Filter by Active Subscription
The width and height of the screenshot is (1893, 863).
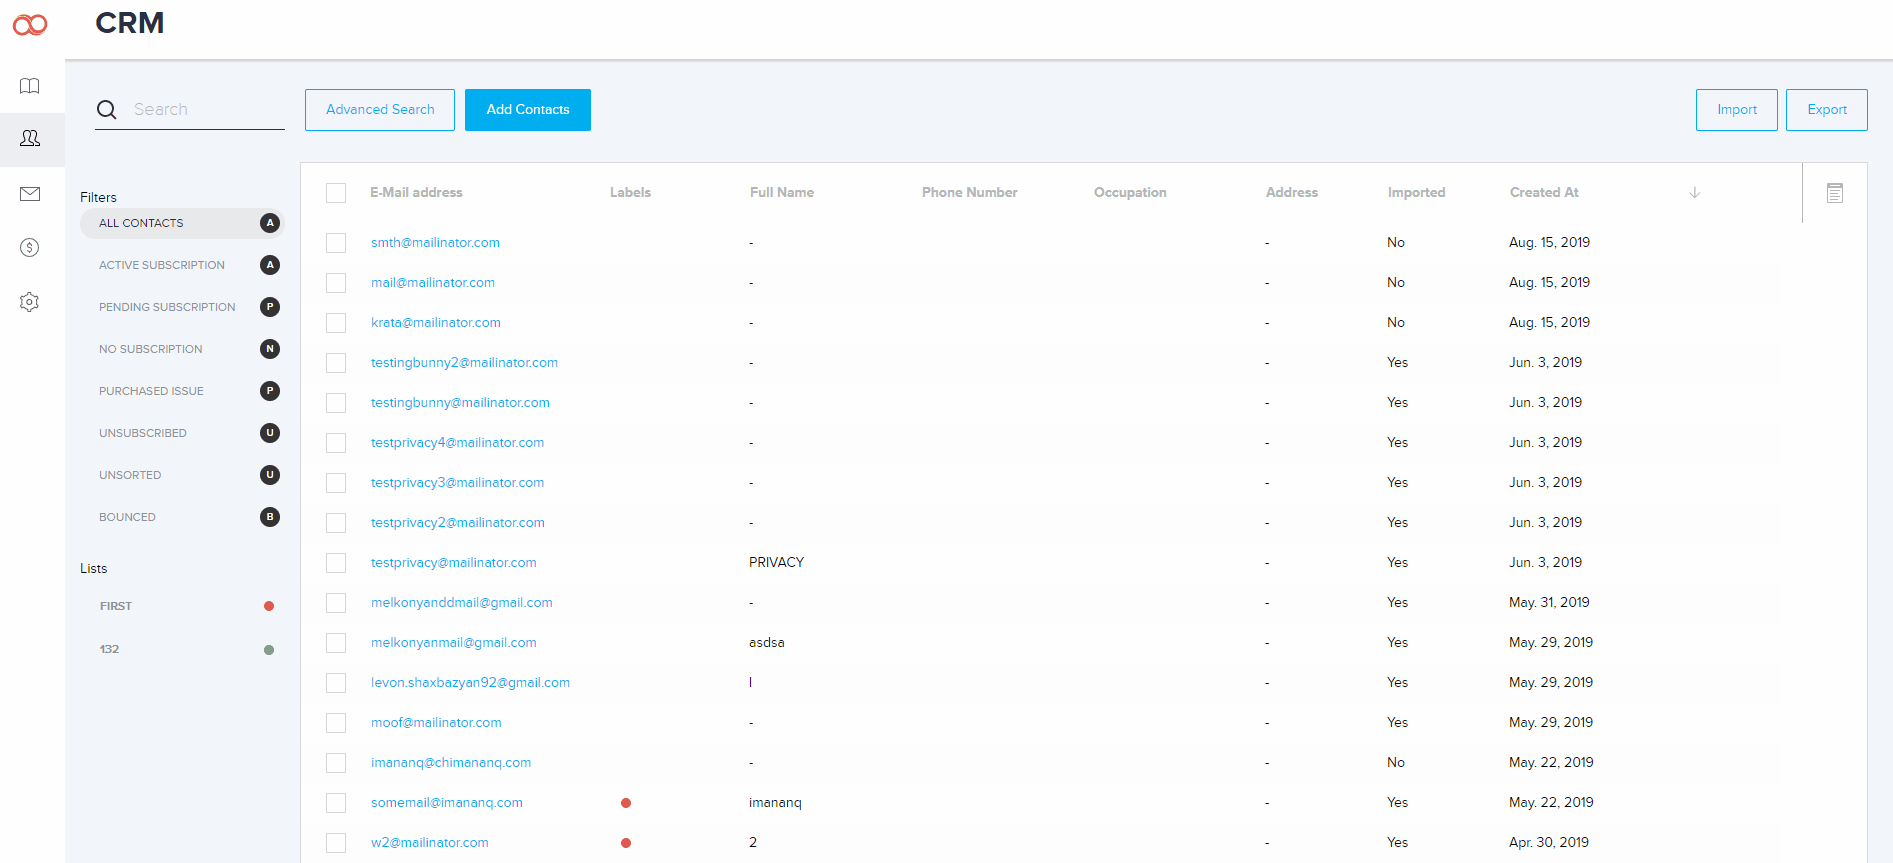162,265
